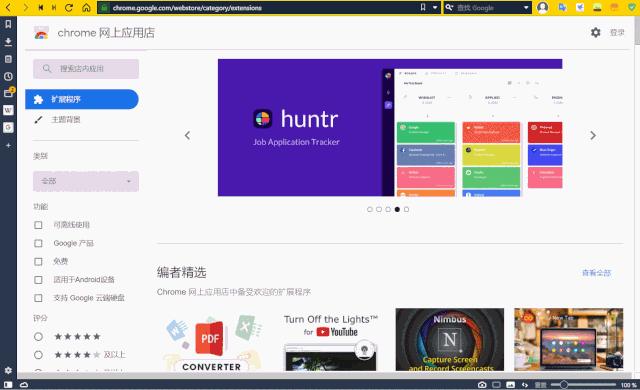Screen dimensions: 640x390
Task: Toggle images loading icon in status bar
Action: [x=511, y=384]
